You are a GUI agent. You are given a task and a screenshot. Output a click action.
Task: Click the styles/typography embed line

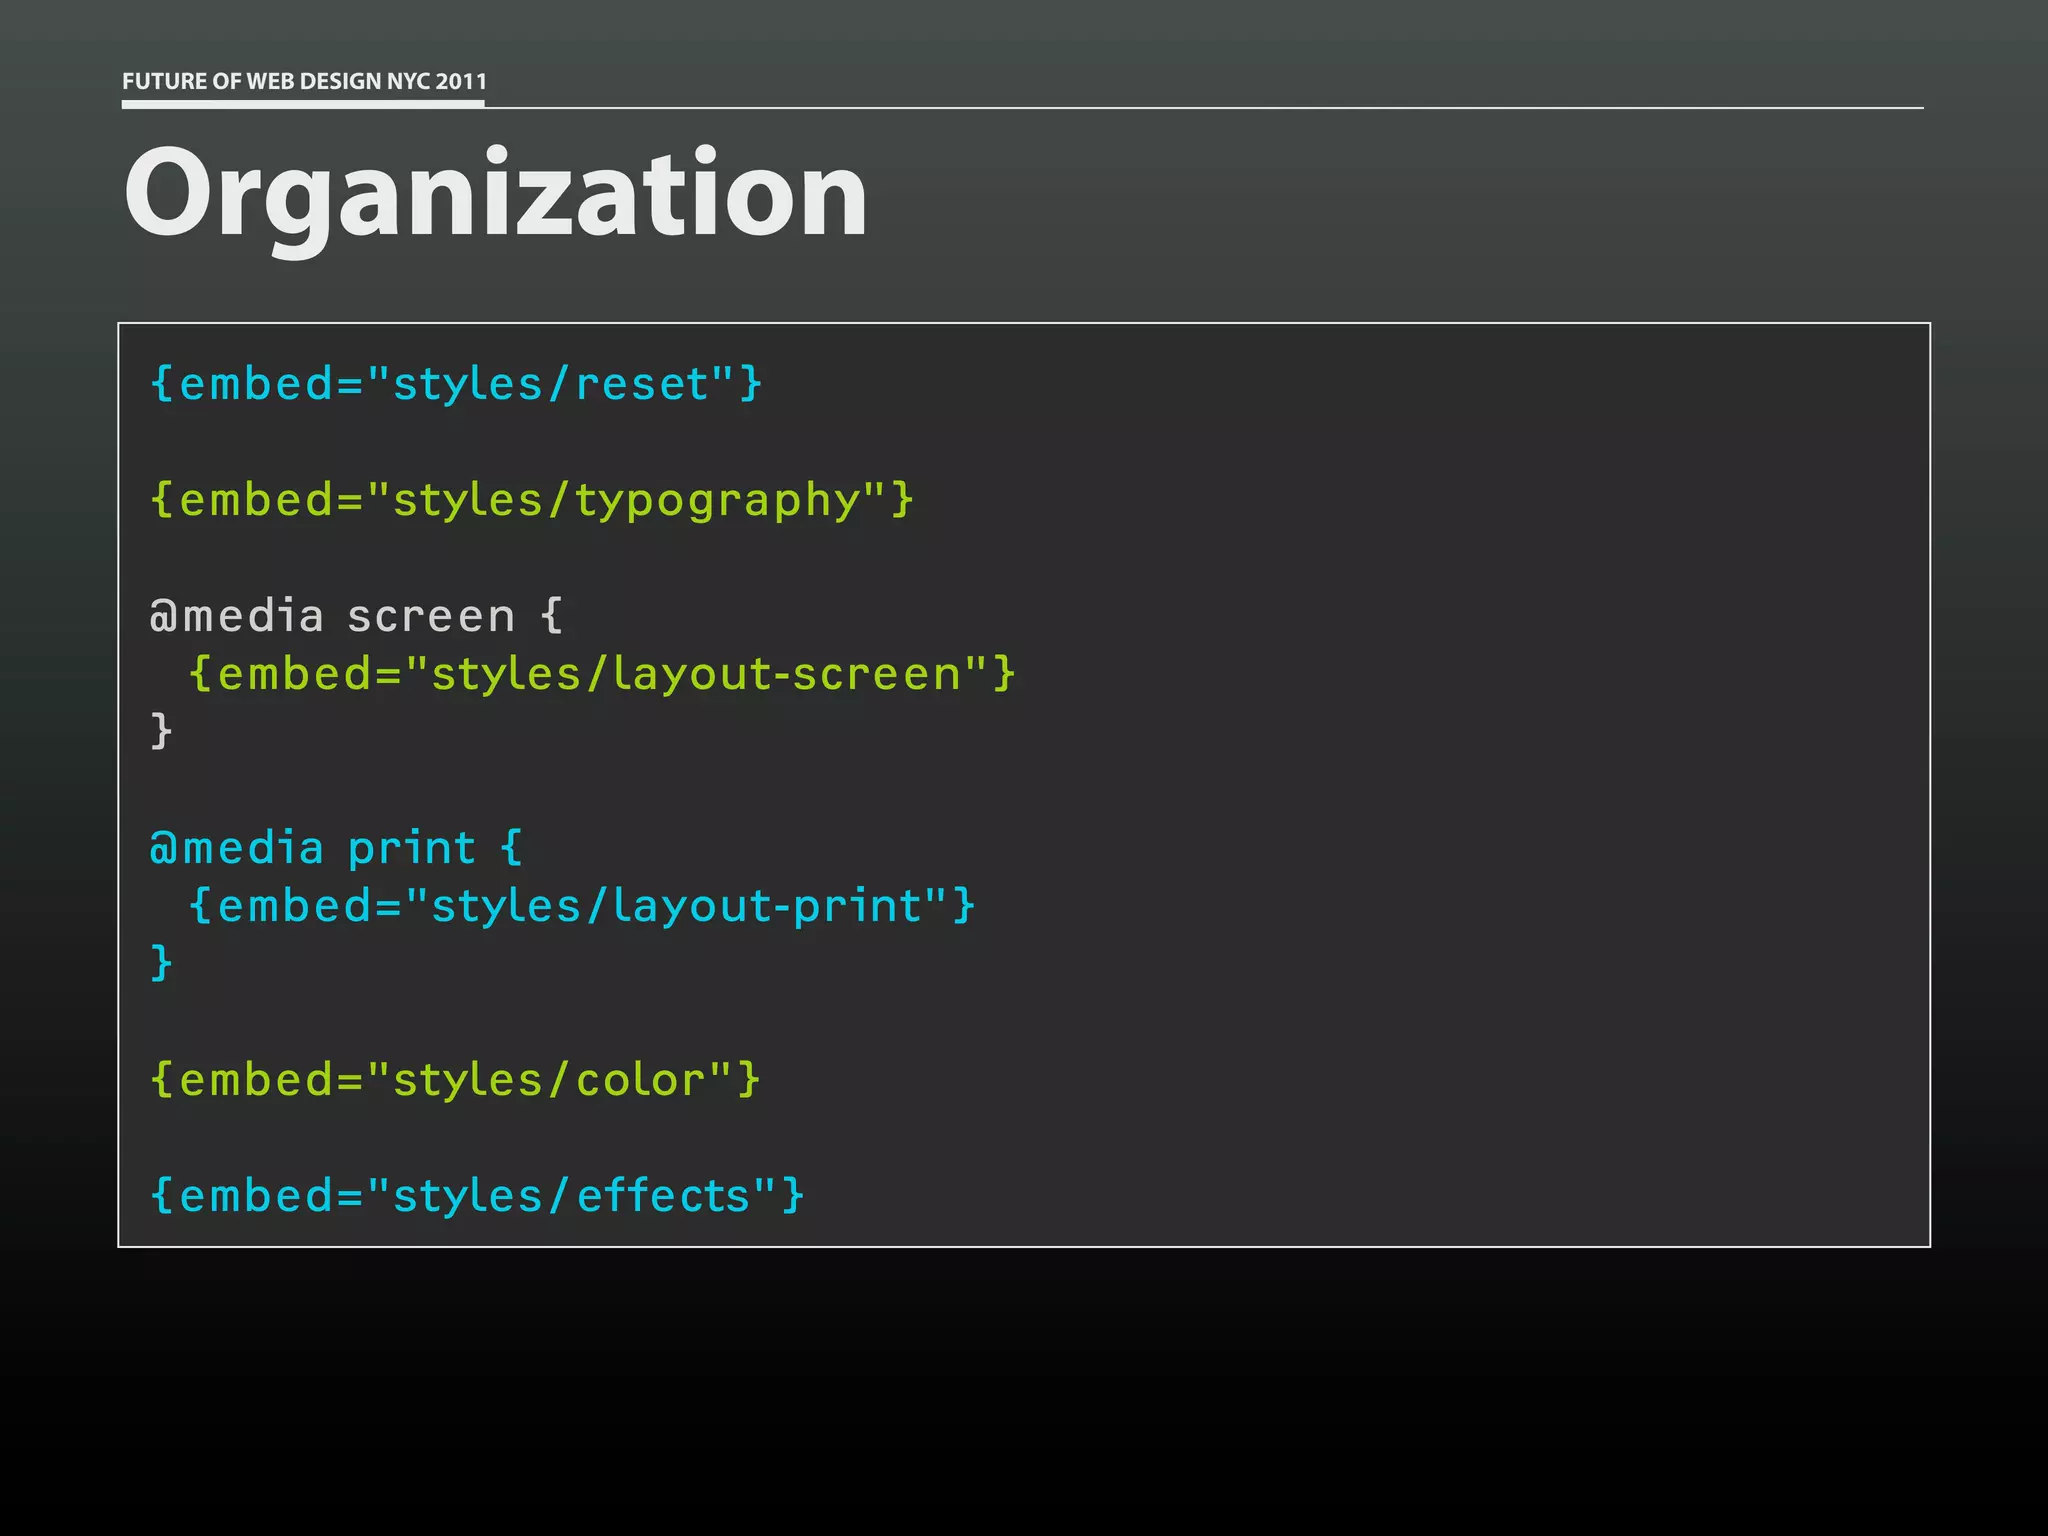pos(531,500)
